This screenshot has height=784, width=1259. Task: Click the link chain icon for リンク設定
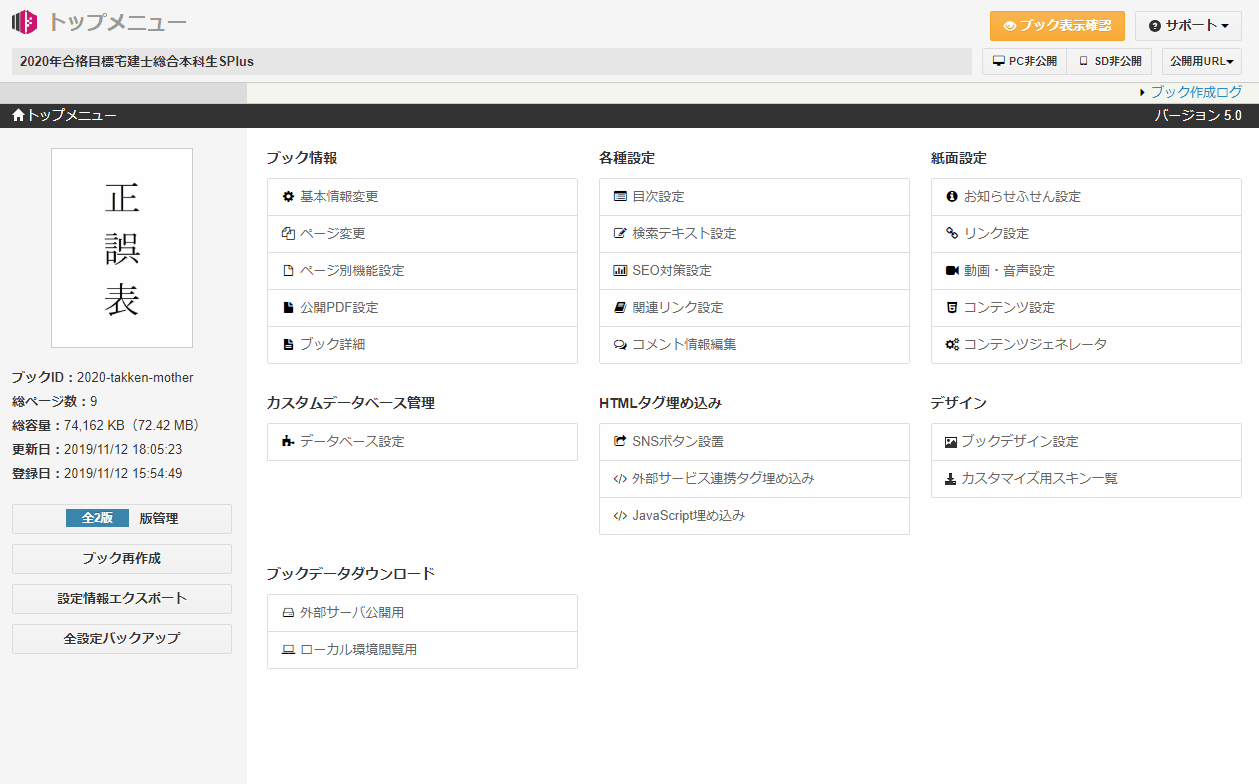[x=952, y=234]
